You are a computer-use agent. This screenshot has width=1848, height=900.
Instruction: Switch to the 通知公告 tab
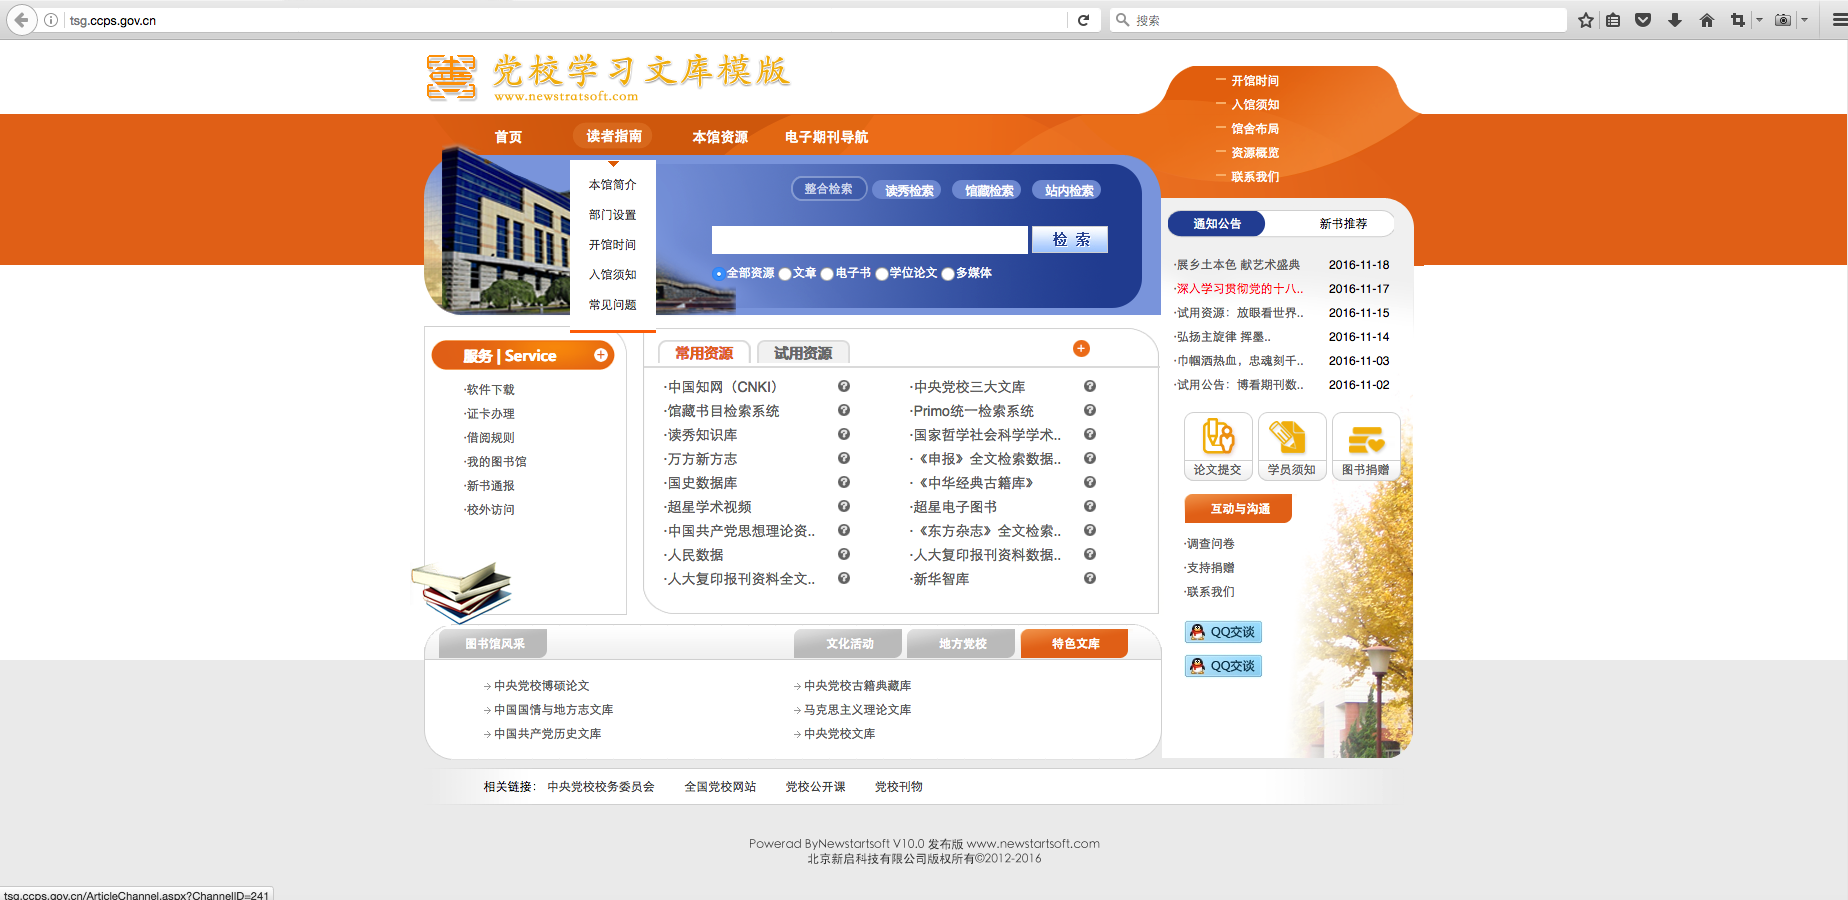[1217, 224]
